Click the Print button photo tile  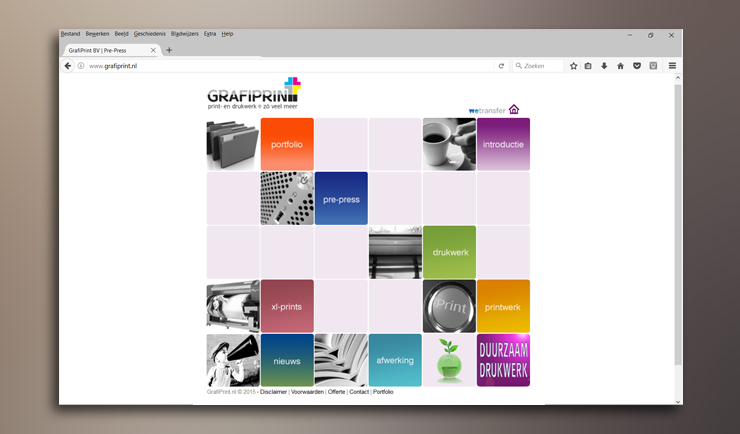tap(449, 306)
